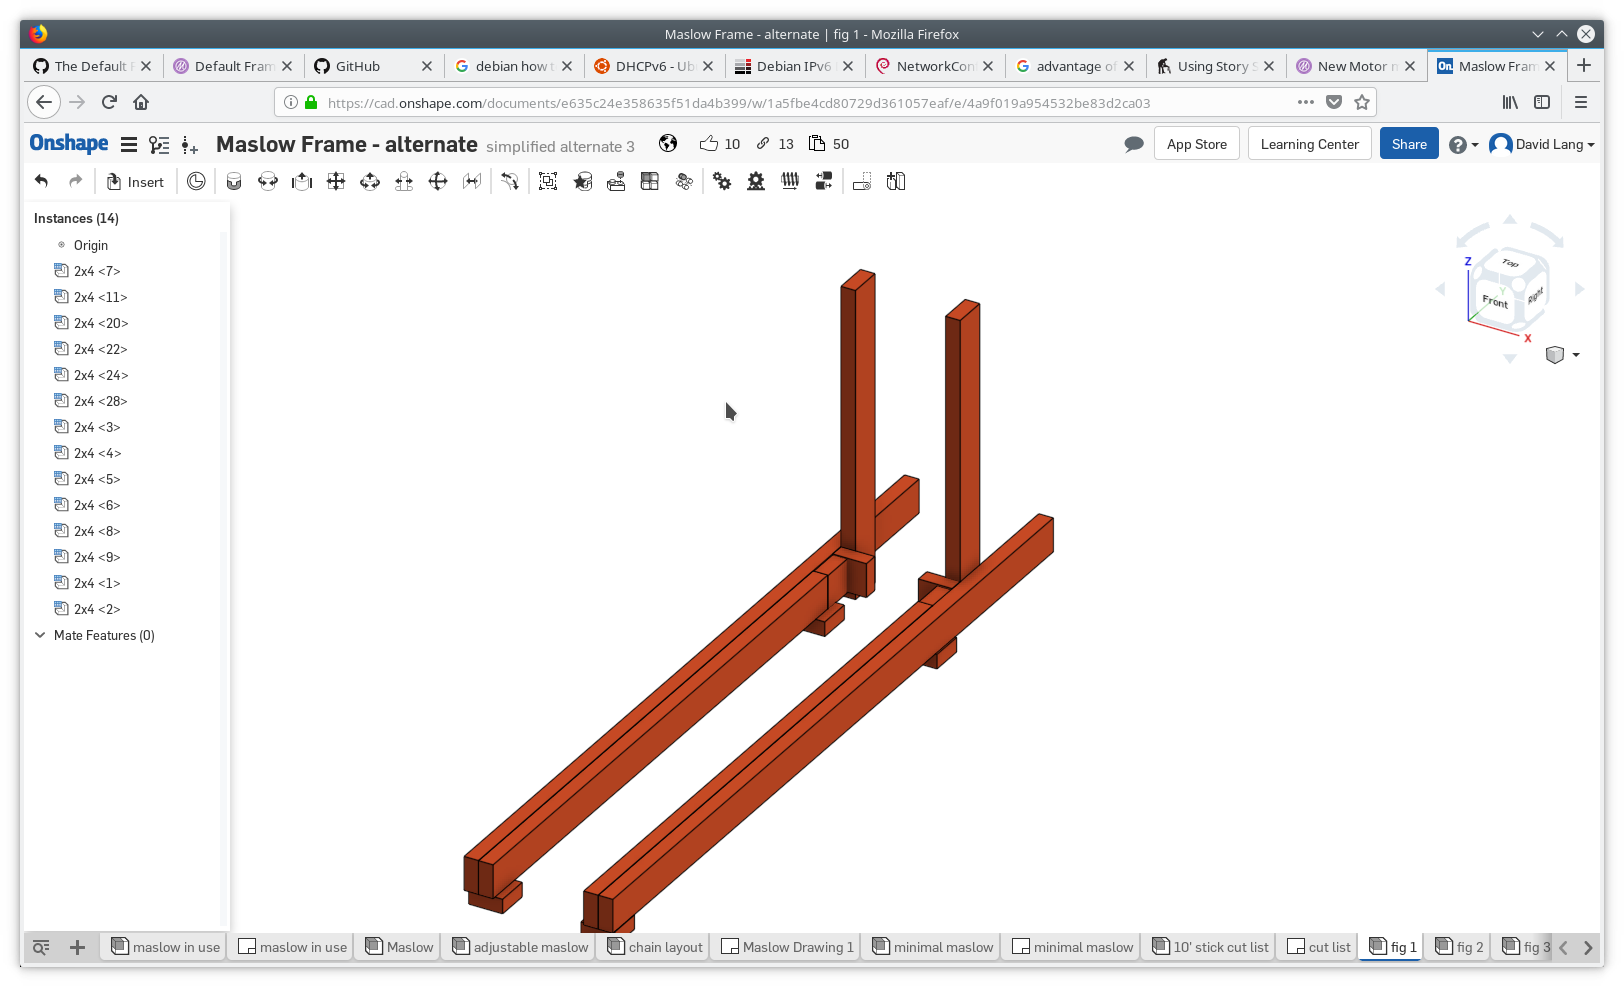This screenshot has width=1624, height=987.
Task: Open the help question-mark dropdown
Action: (x=1464, y=145)
